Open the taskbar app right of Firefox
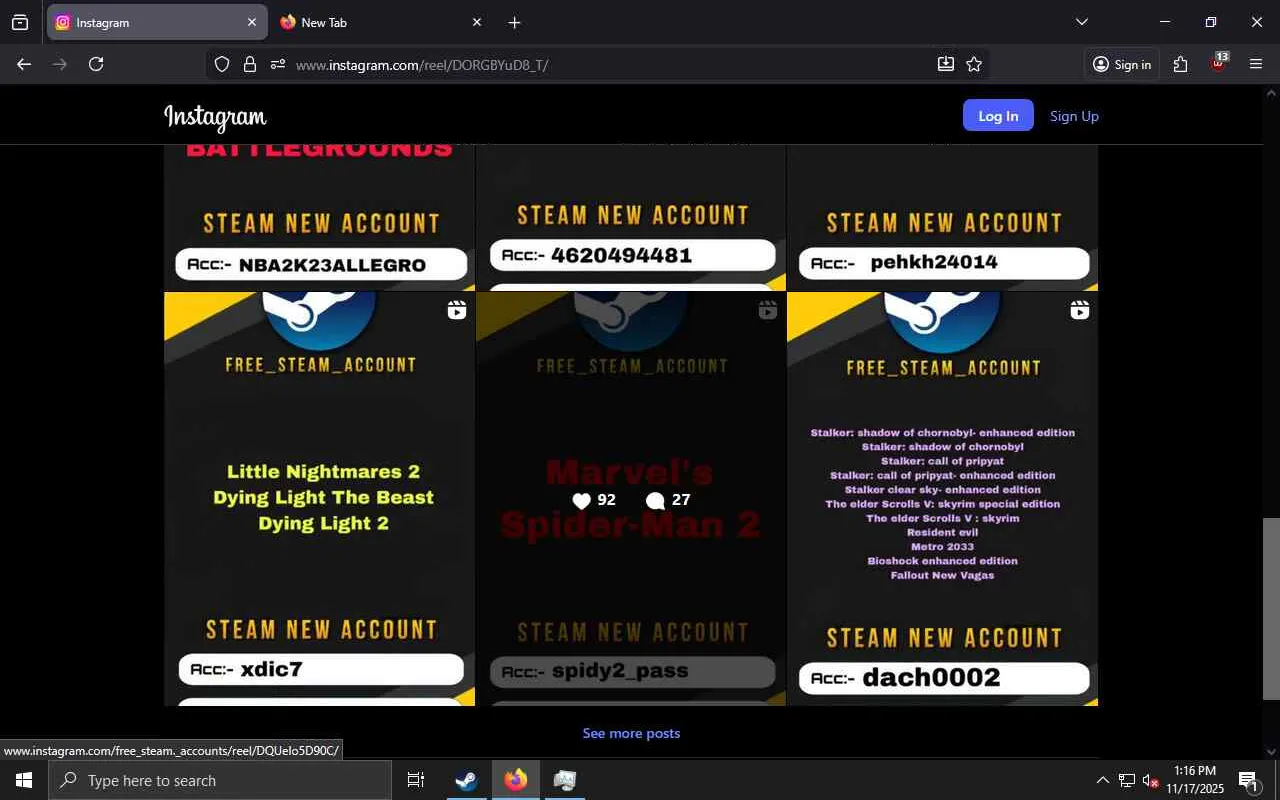 pyautogui.click(x=565, y=780)
